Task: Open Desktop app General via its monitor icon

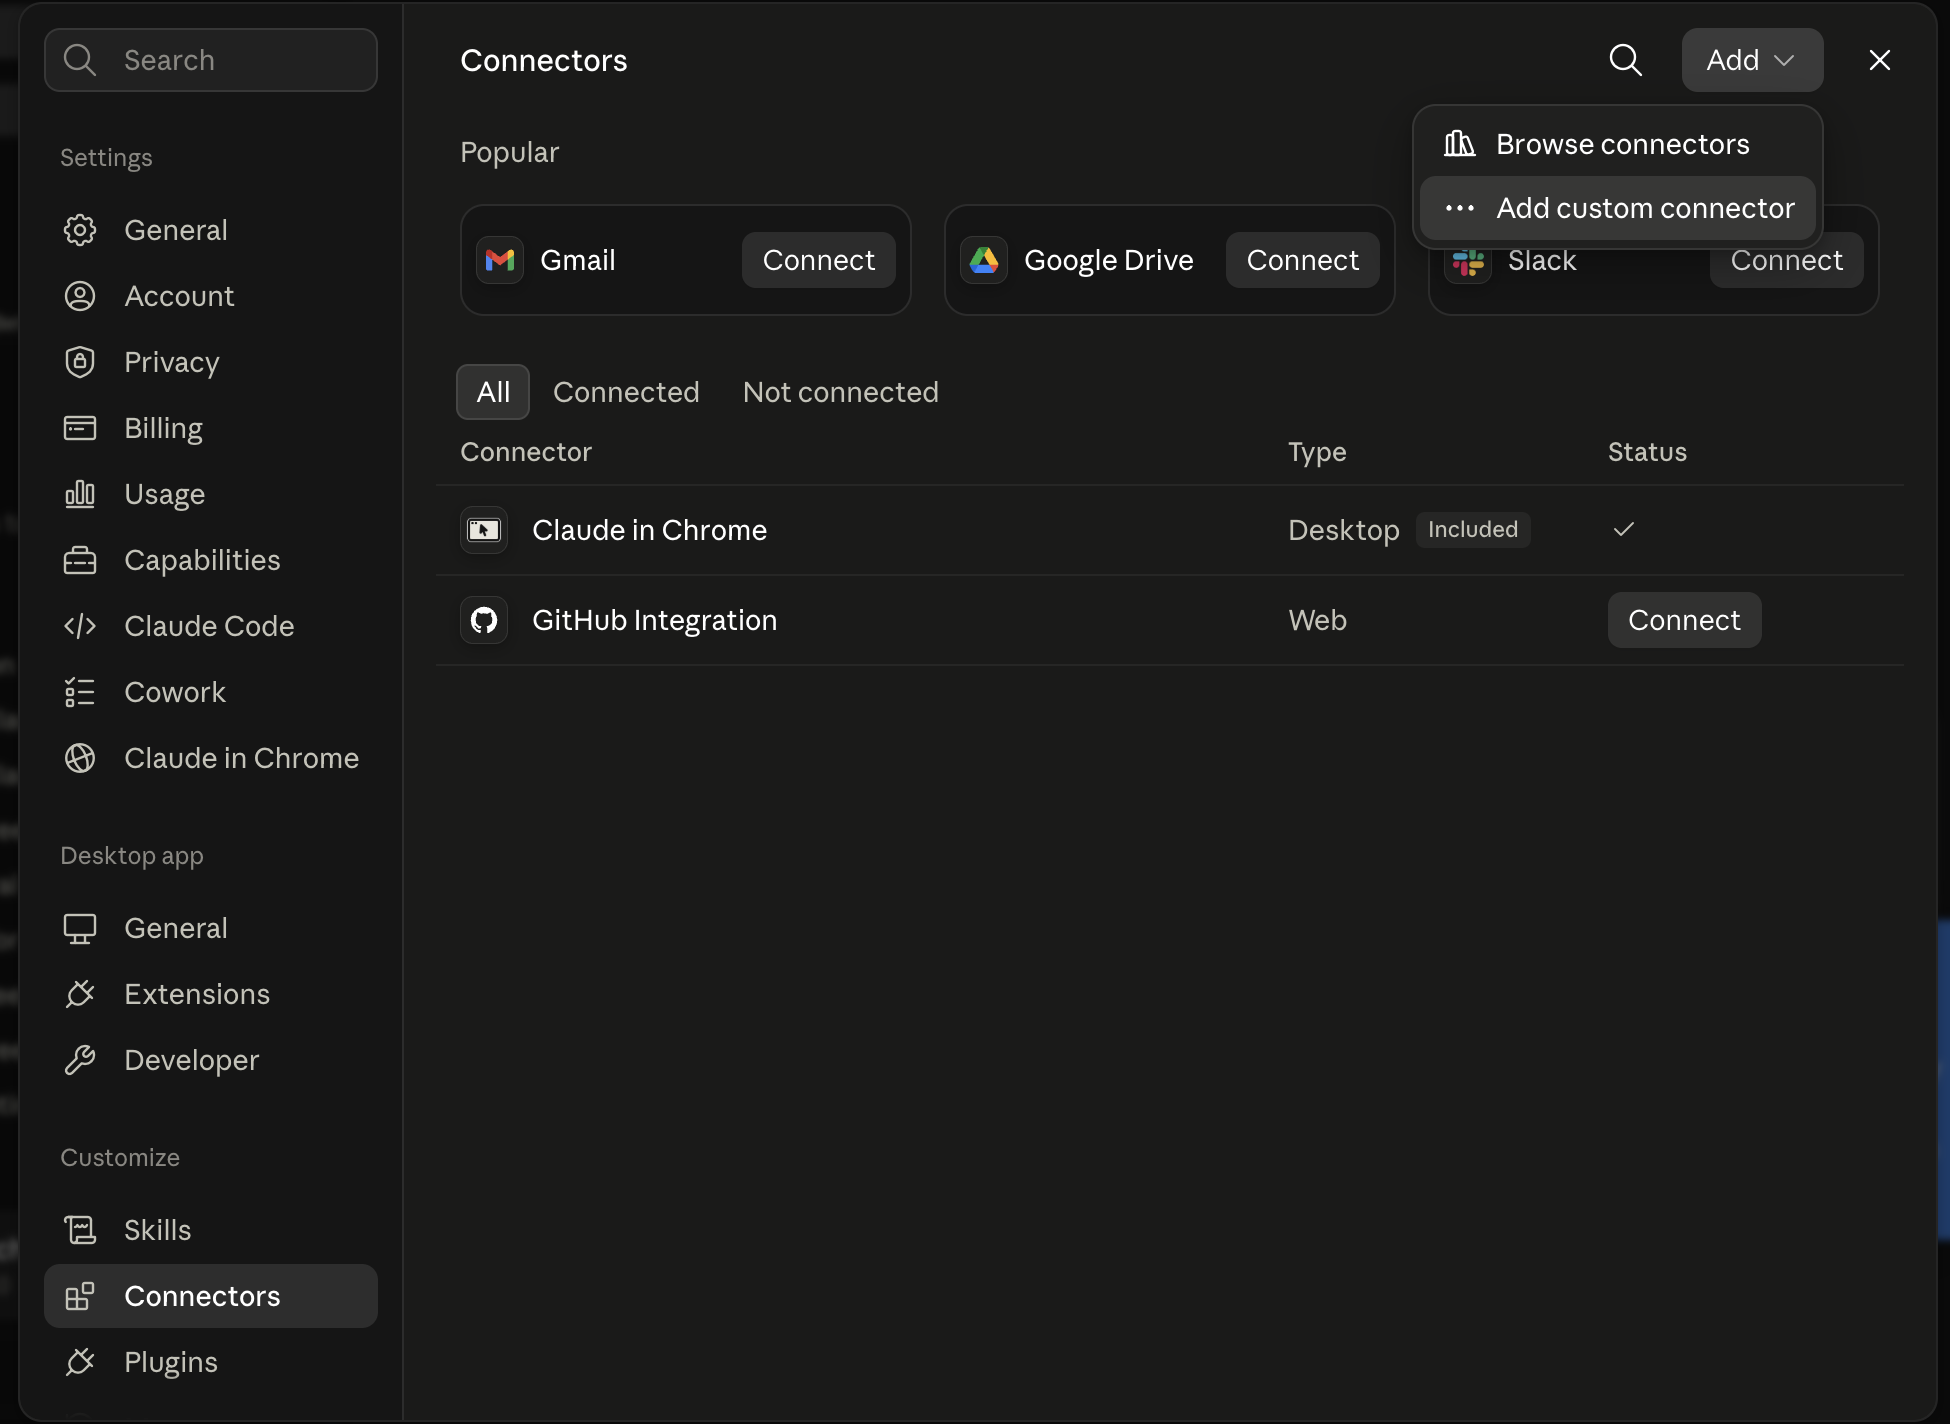Action: coord(80,928)
